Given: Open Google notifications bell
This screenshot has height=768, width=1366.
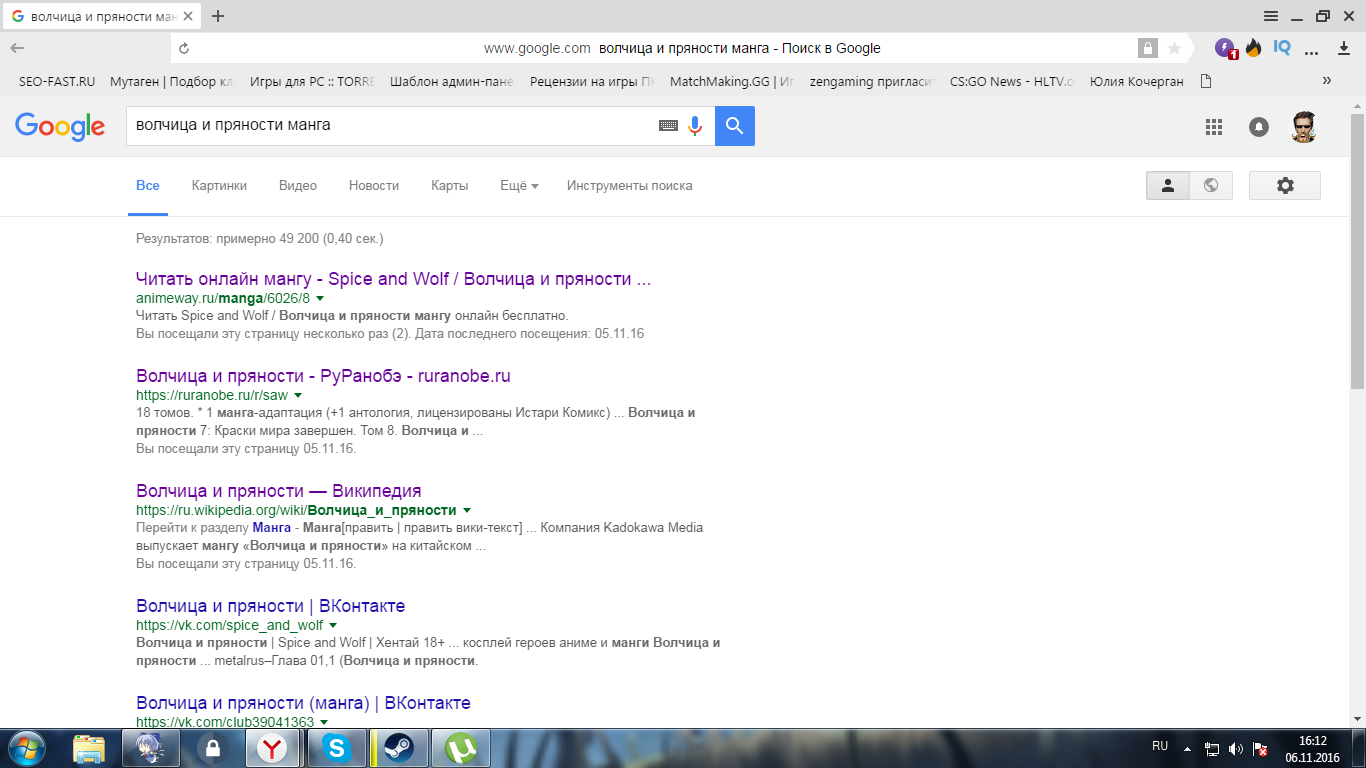Looking at the screenshot, I should 1259,126.
